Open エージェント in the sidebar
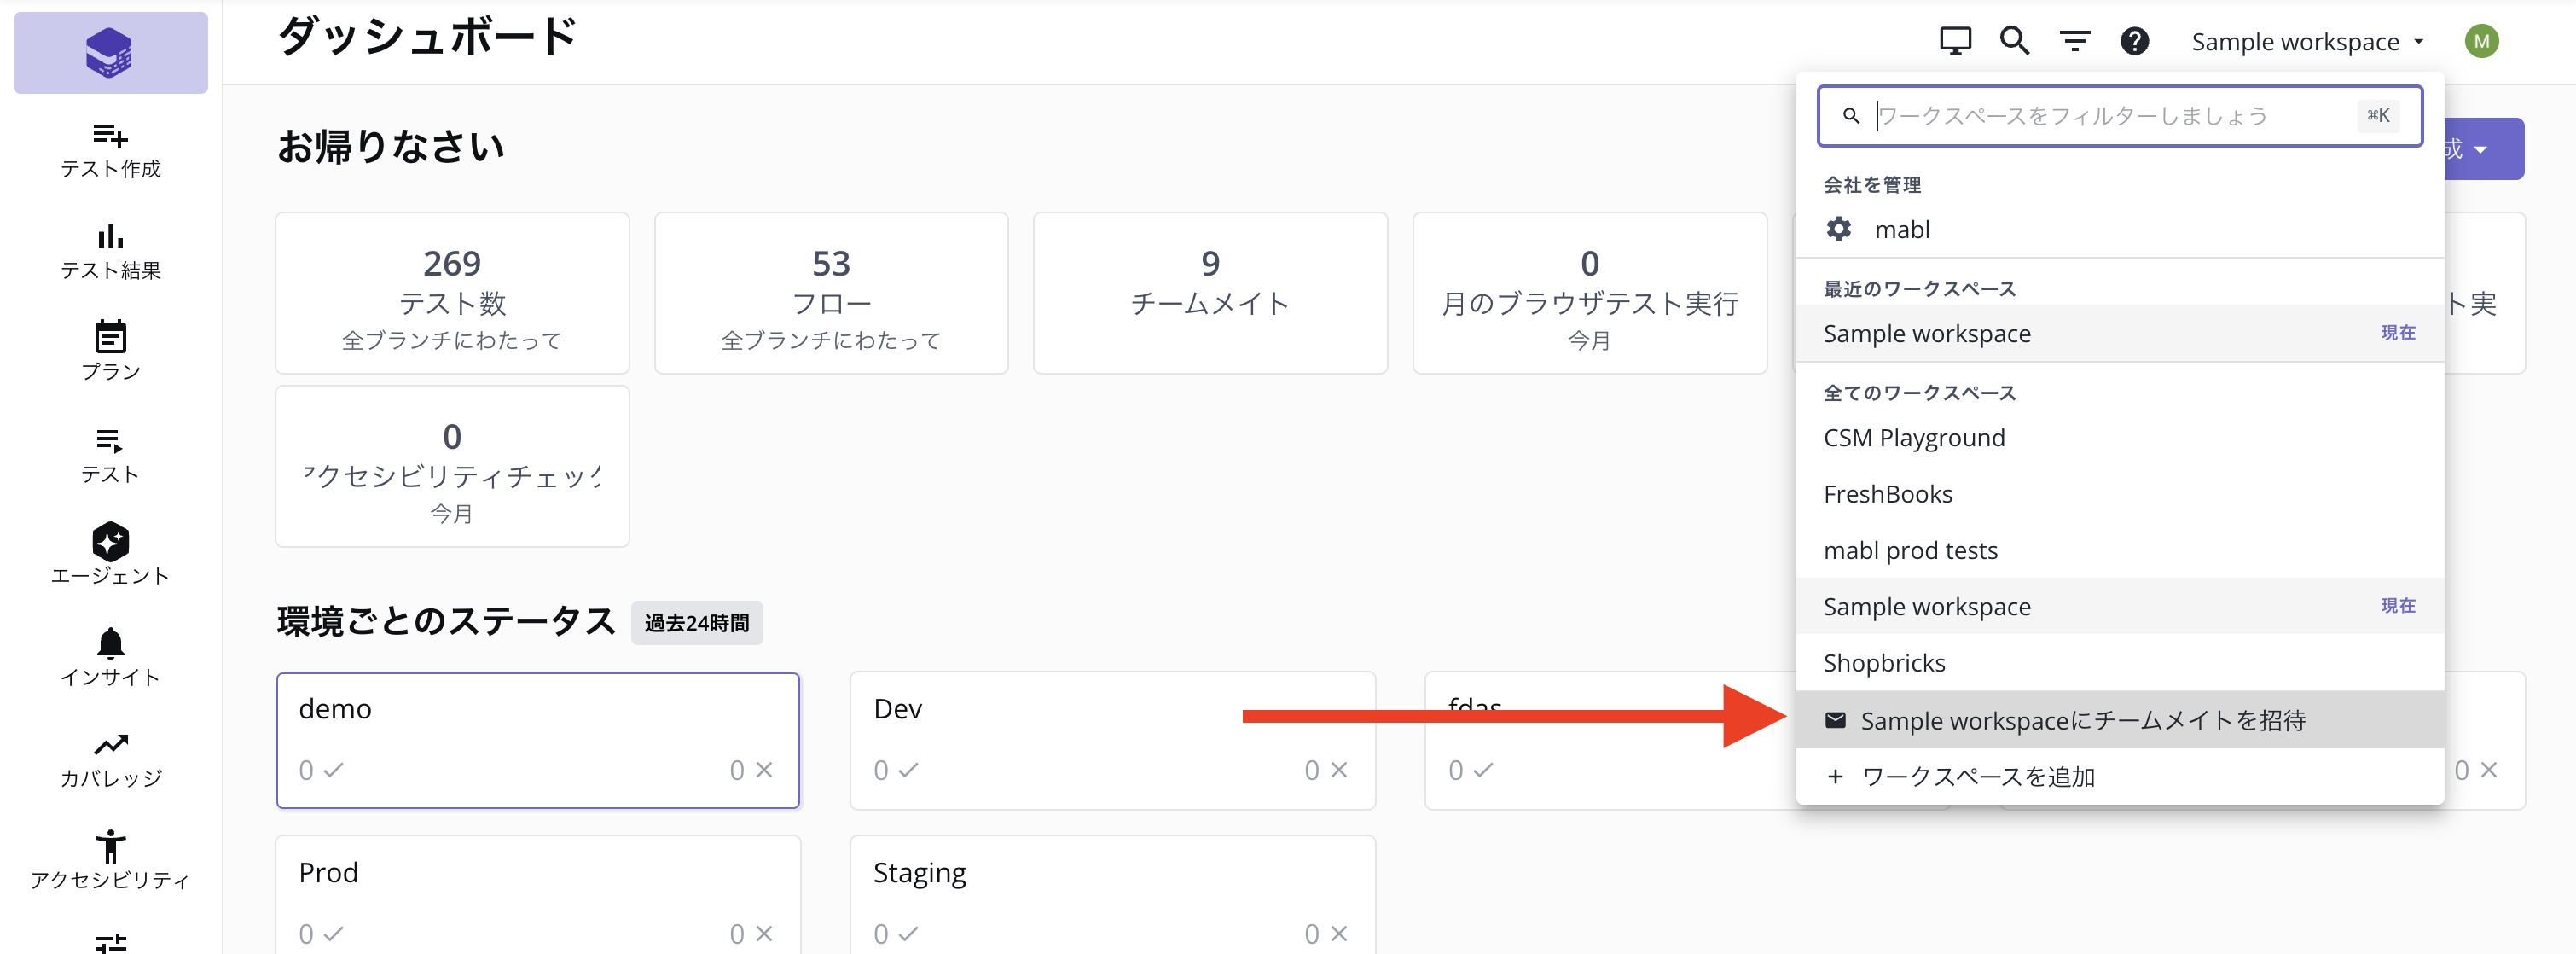Viewport: 2576px width, 954px height. 110,554
